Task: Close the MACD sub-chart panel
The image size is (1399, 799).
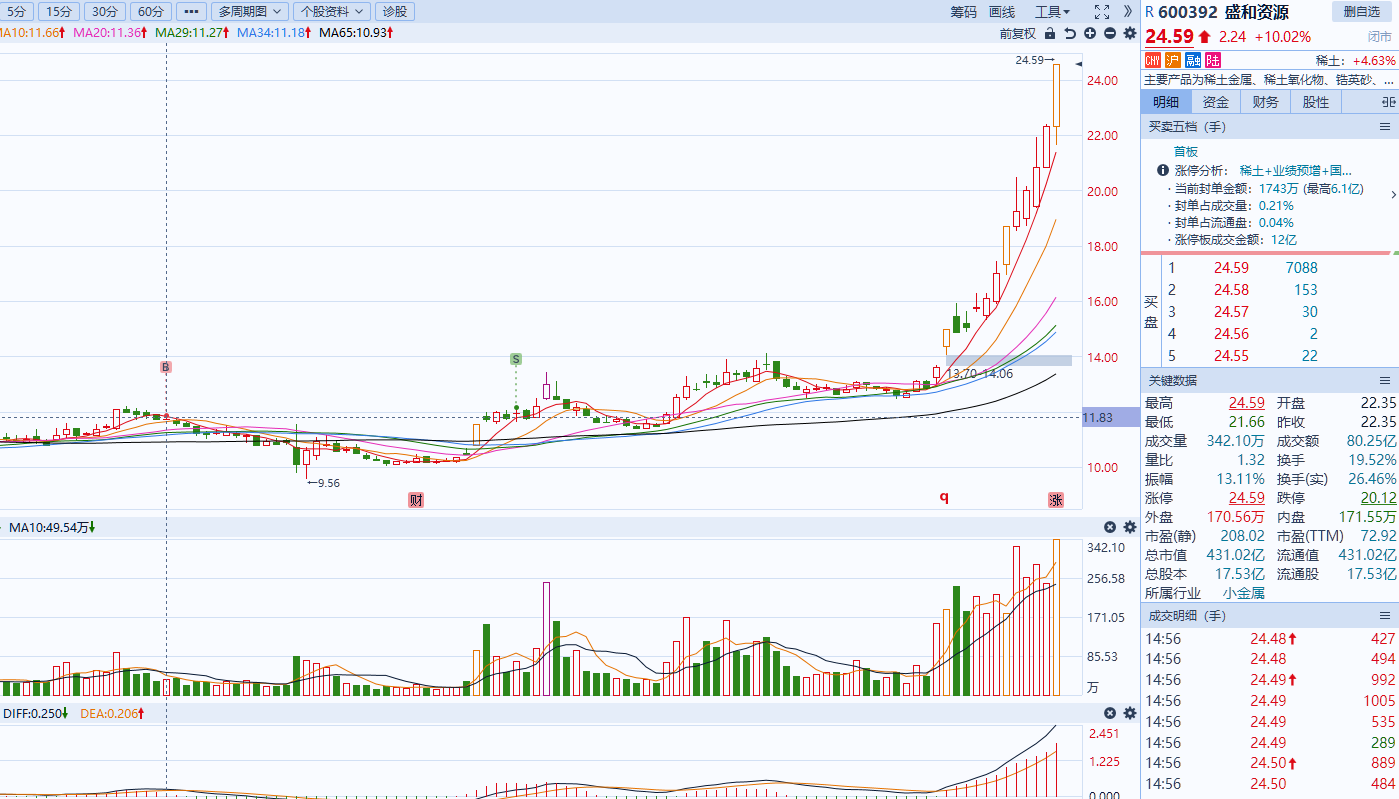Action: [x=1110, y=713]
